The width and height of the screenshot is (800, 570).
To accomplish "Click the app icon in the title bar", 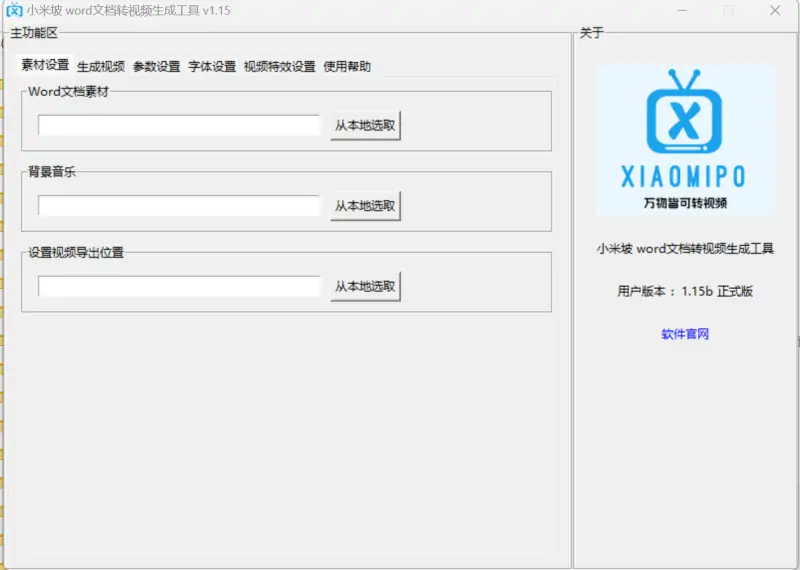I will coord(14,11).
